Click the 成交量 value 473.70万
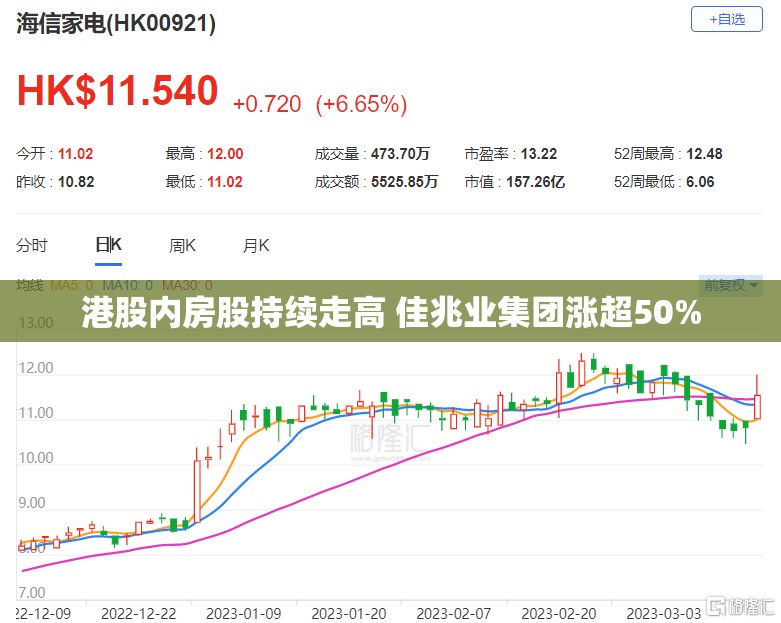This screenshot has width=781, height=623. coord(400,153)
